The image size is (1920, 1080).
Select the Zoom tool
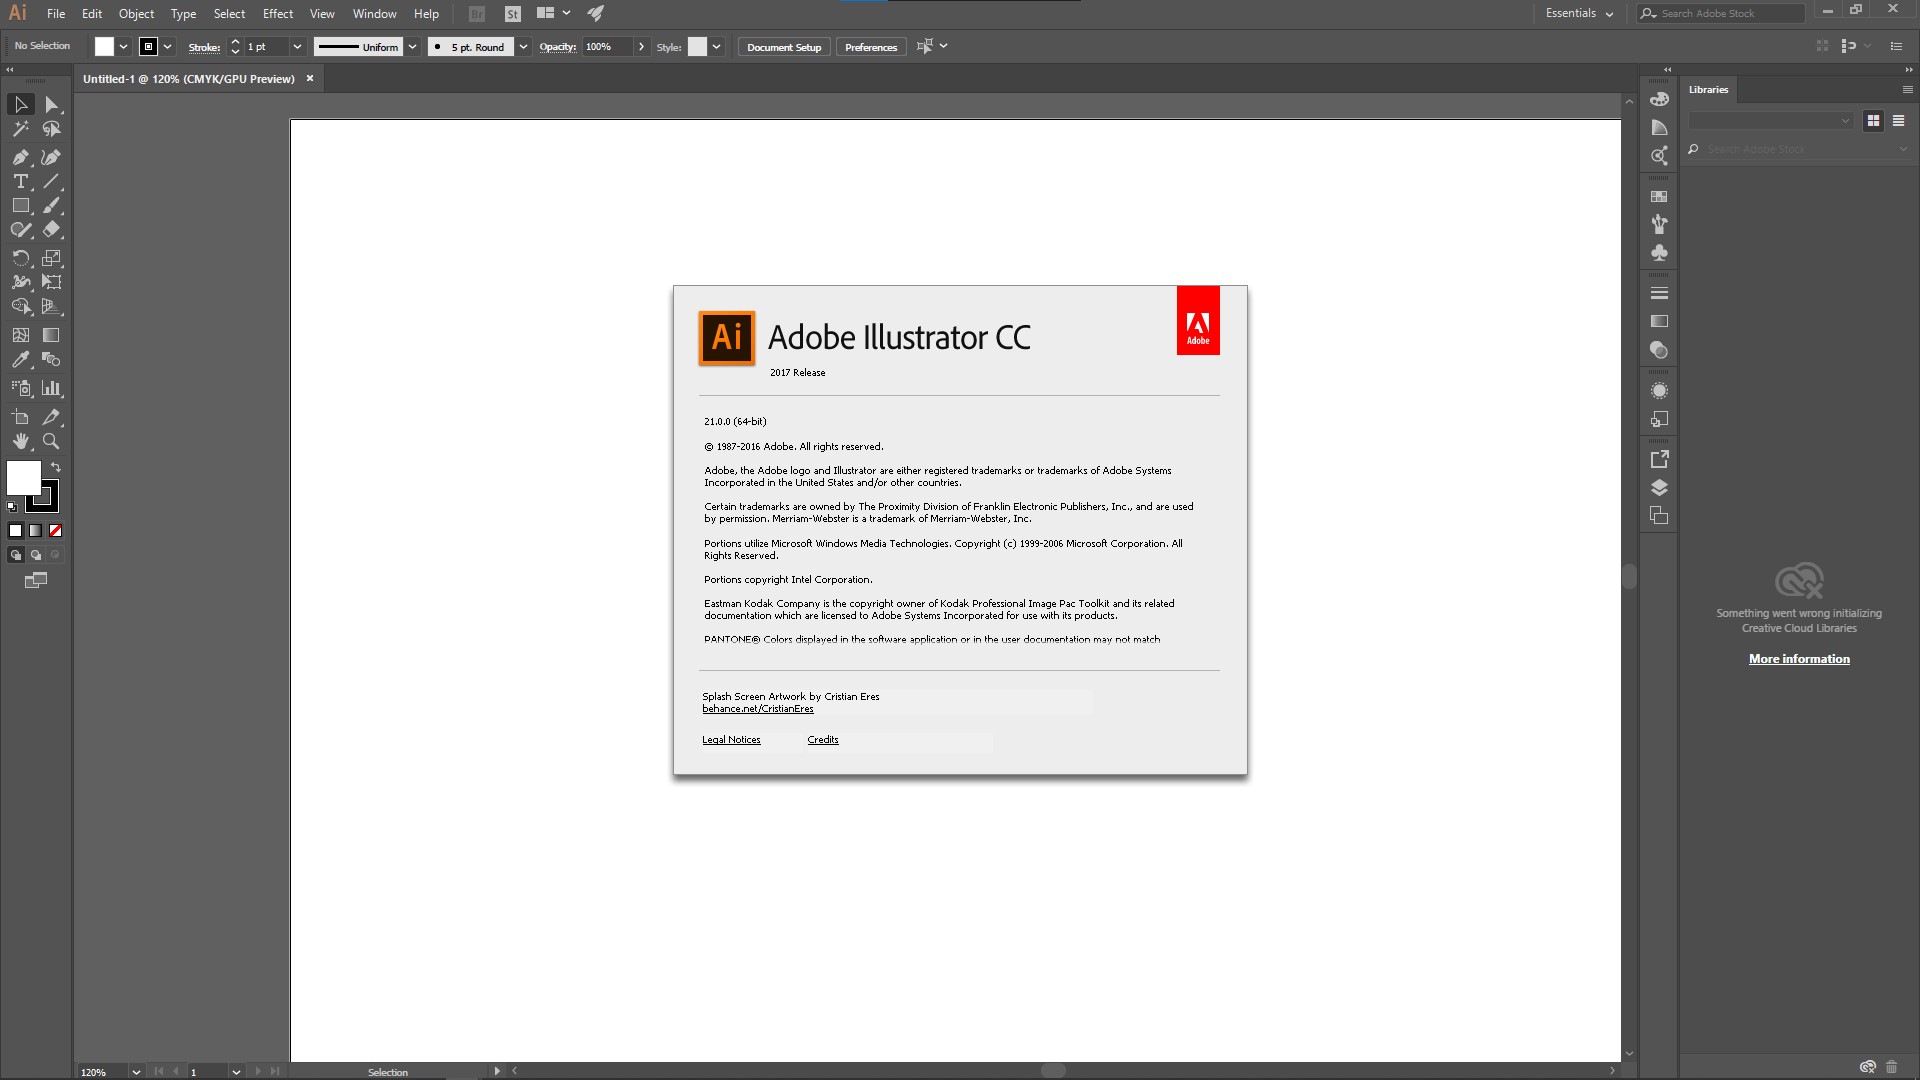tap(51, 441)
